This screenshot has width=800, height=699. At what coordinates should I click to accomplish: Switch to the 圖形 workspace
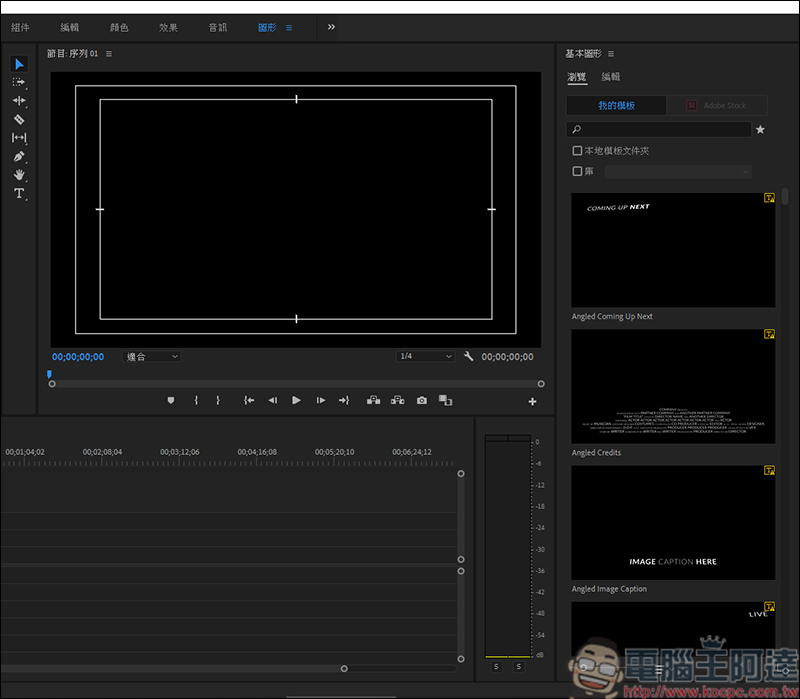(x=267, y=28)
